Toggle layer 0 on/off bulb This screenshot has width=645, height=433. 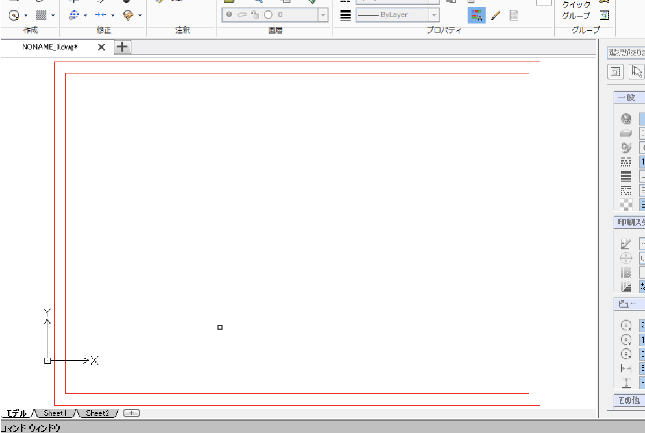tap(229, 14)
